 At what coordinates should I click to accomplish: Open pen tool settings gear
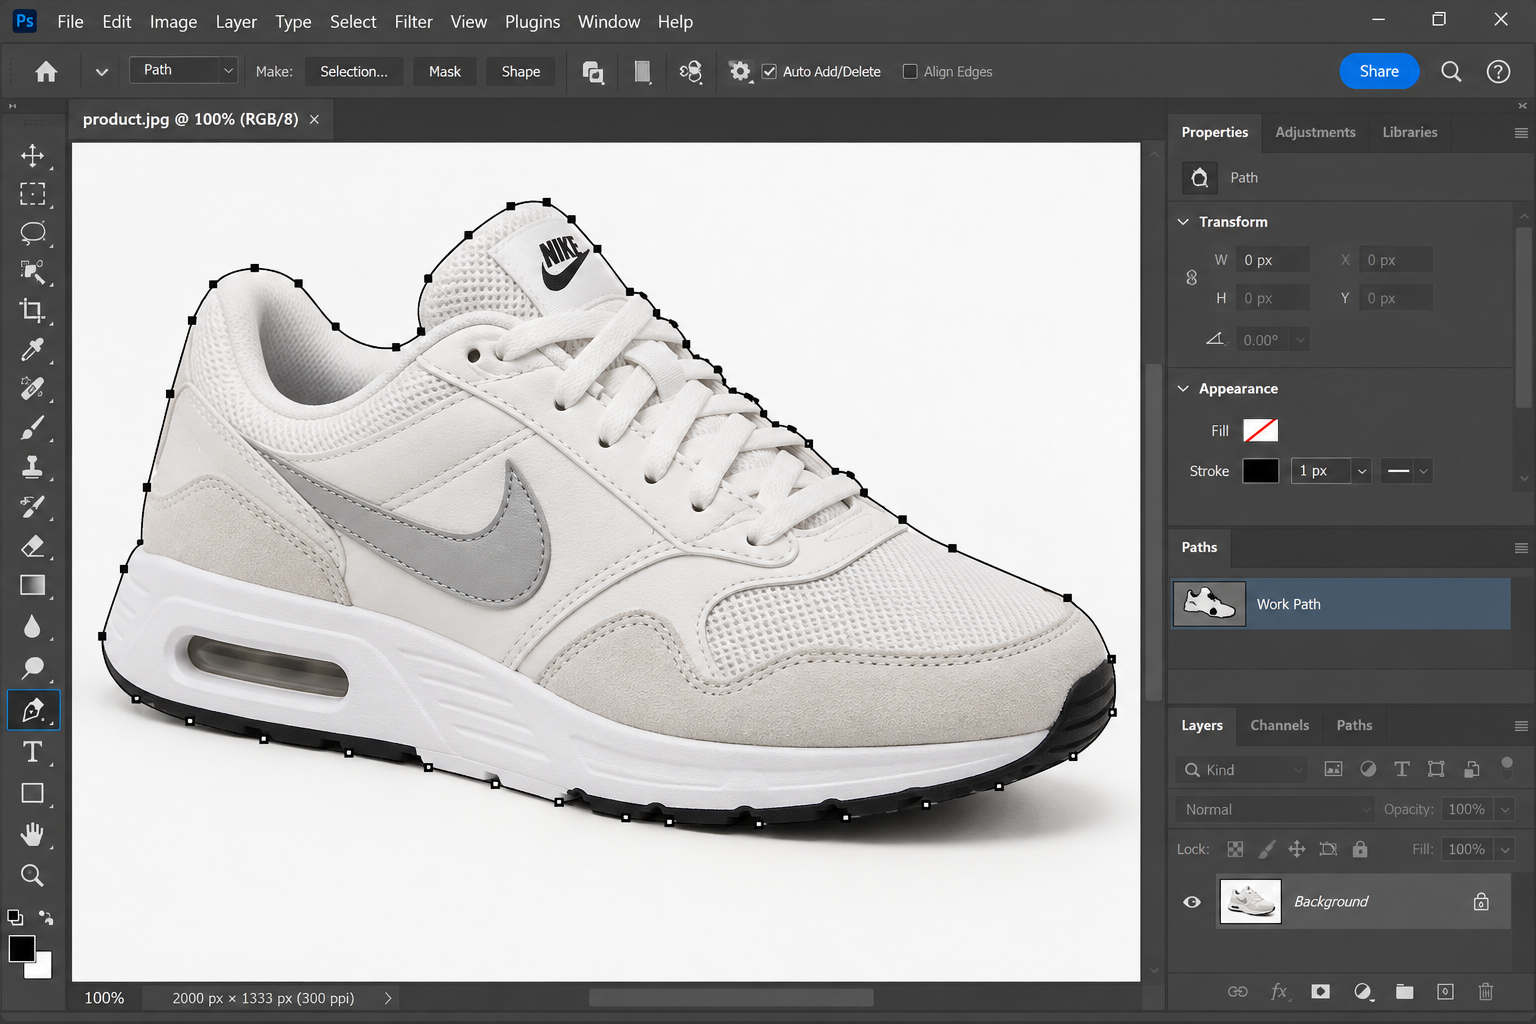(740, 72)
